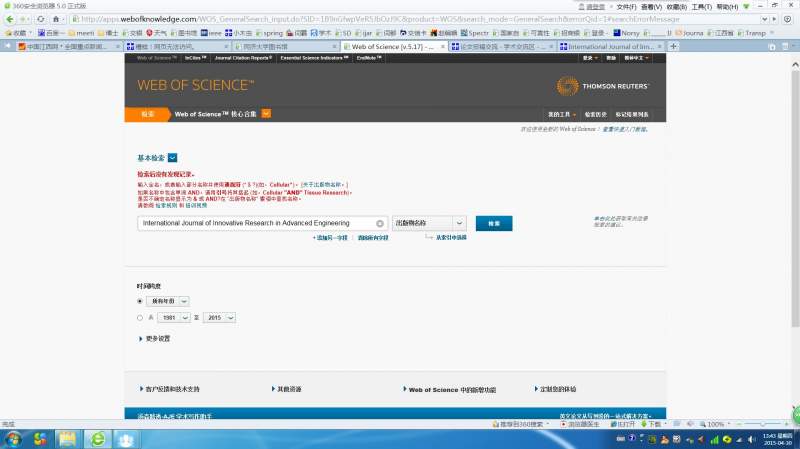
Task: Click the browser address bar URL
Action: [380, 19]
